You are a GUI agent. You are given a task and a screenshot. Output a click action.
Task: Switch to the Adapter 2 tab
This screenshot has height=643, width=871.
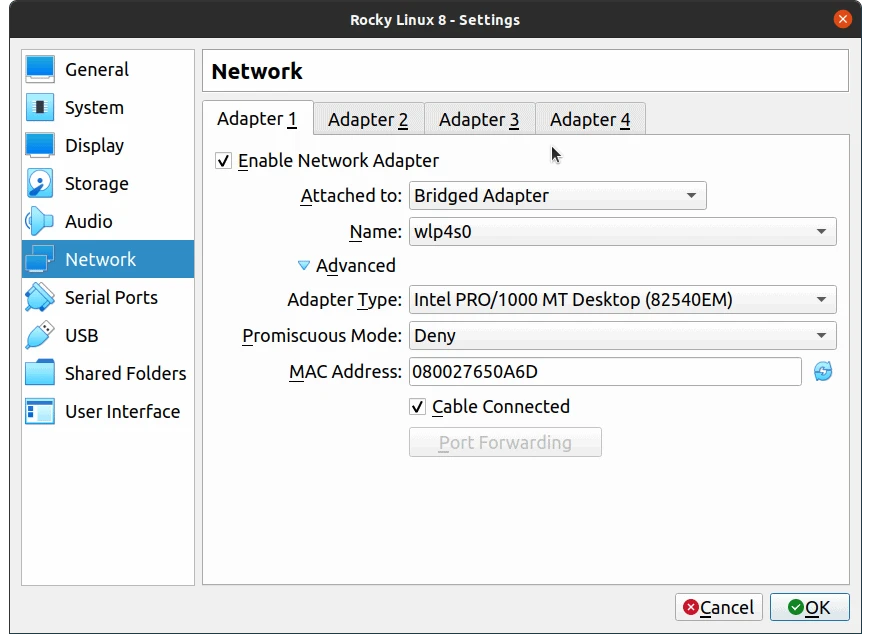(x=367, y=118)
